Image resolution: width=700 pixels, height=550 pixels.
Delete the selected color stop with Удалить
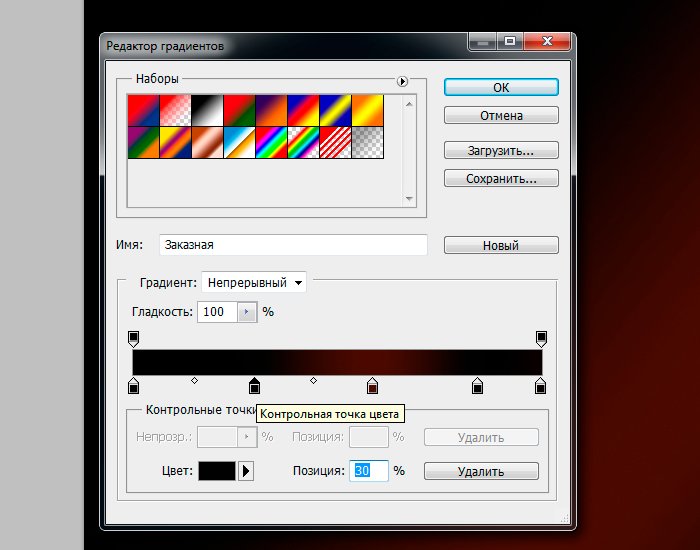point(481,471)
